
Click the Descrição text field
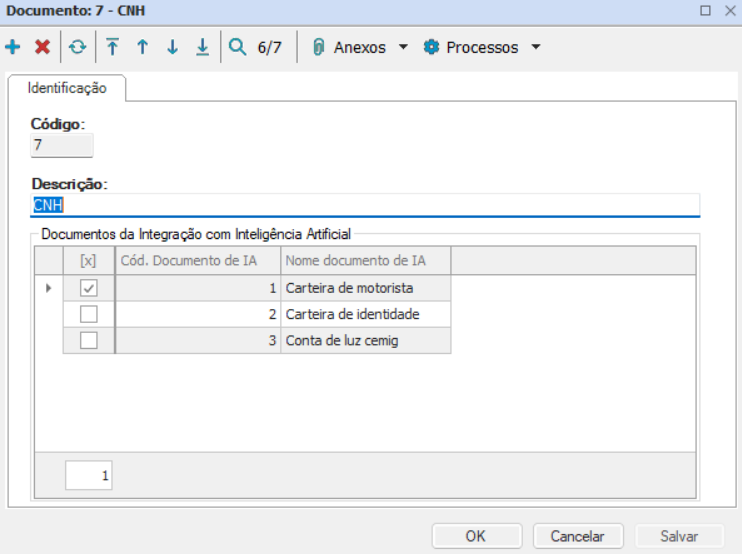pos(365,205)
